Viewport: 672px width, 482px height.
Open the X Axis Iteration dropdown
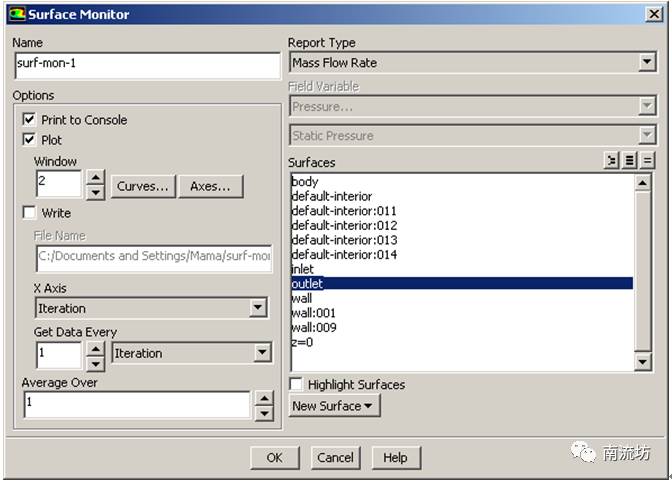tap(258, 308)
